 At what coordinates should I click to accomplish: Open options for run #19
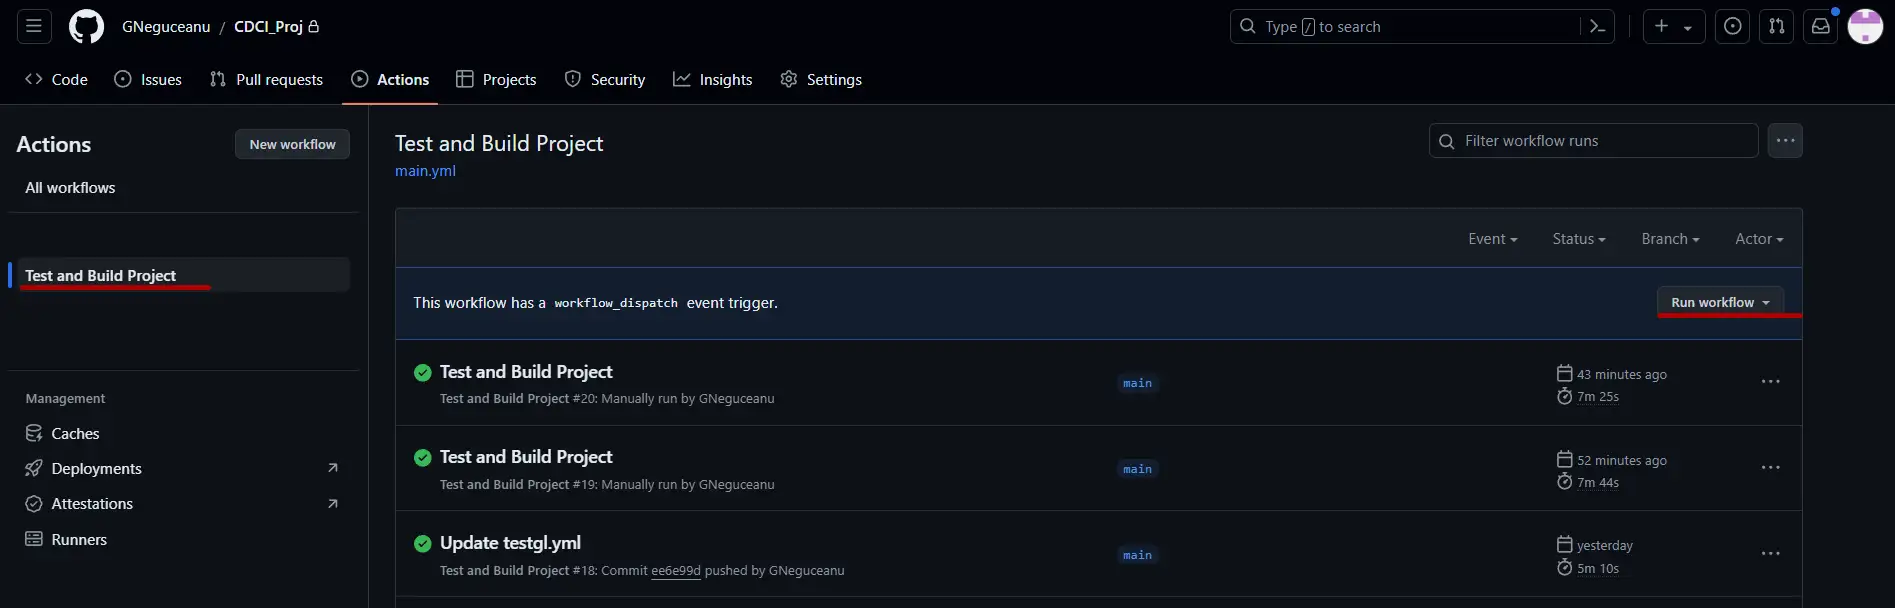tap(1770, 468)
